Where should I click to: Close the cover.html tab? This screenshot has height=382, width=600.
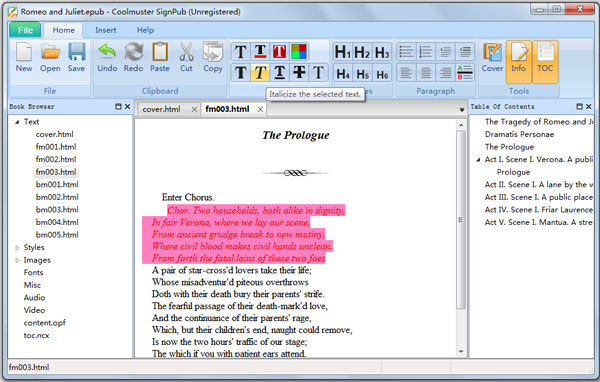pos(194,109)
